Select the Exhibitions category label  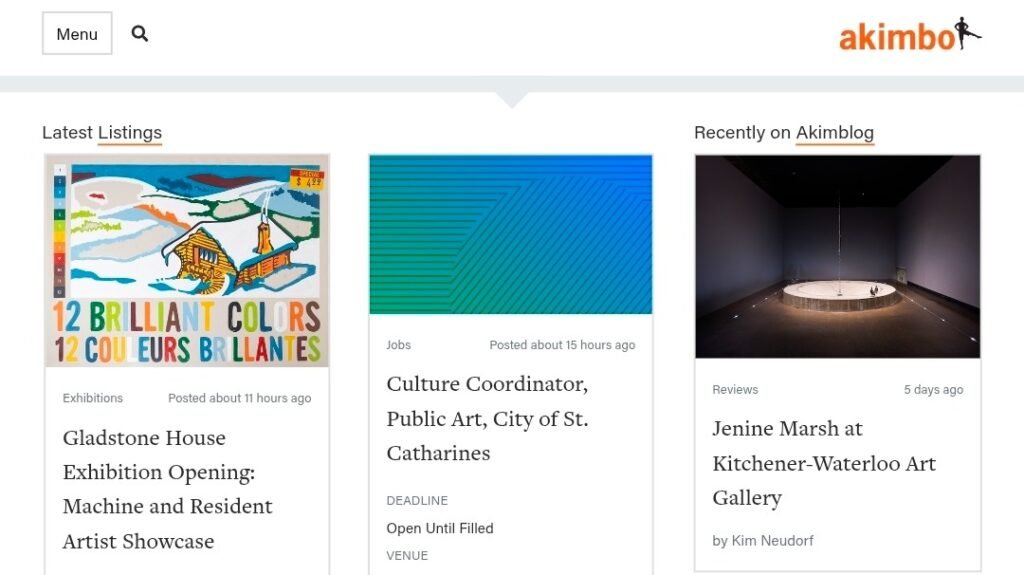click(93, 398)
